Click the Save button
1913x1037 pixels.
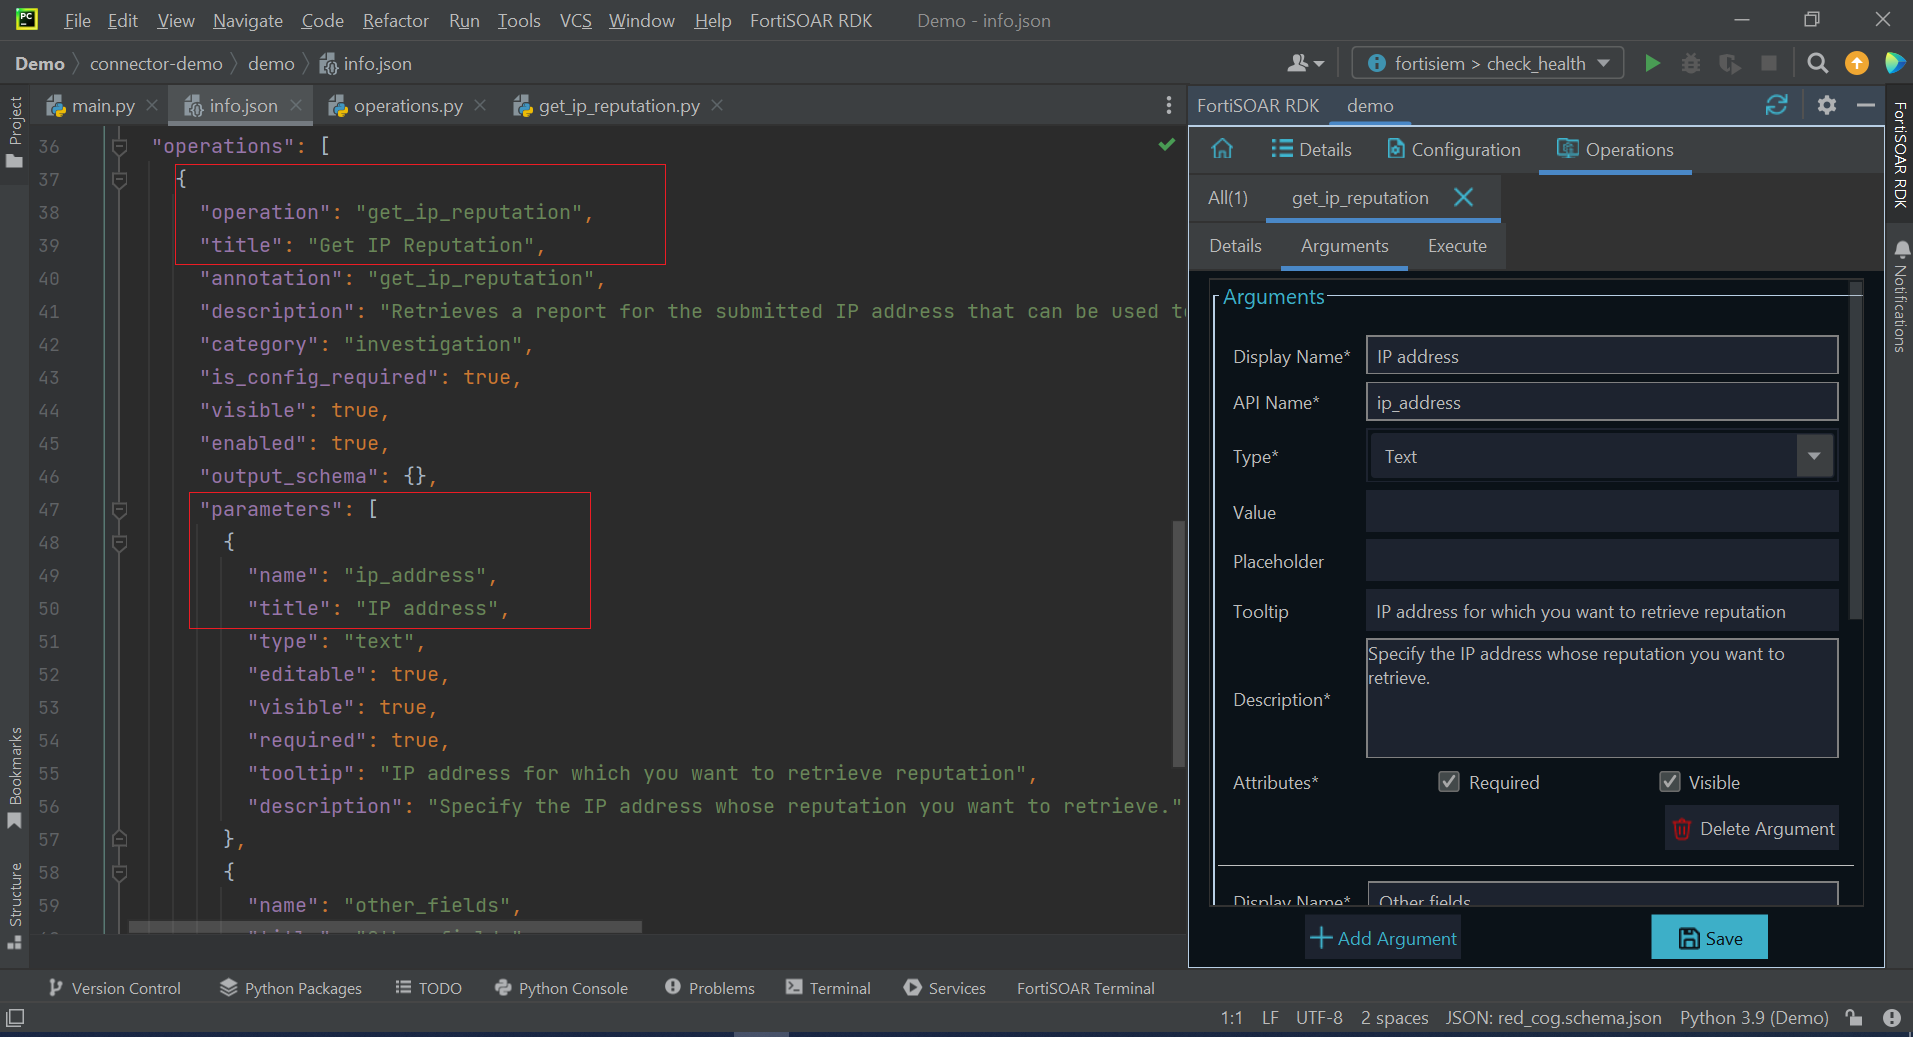click(x=1709, y=938)
